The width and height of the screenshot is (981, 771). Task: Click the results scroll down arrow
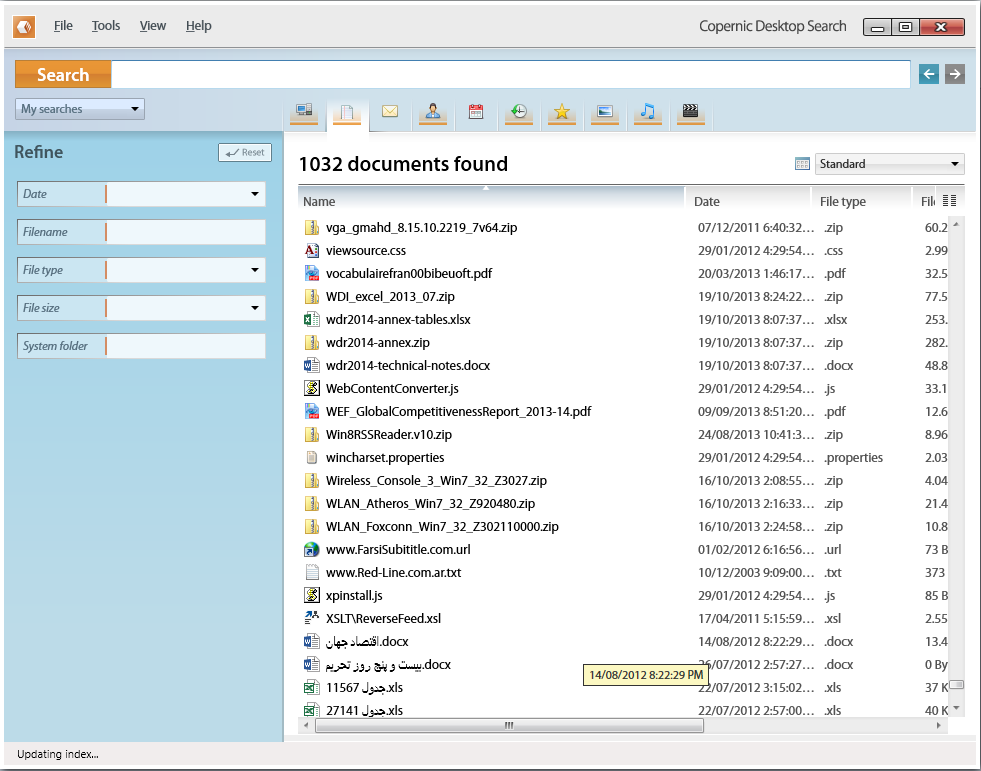[957, 709]
